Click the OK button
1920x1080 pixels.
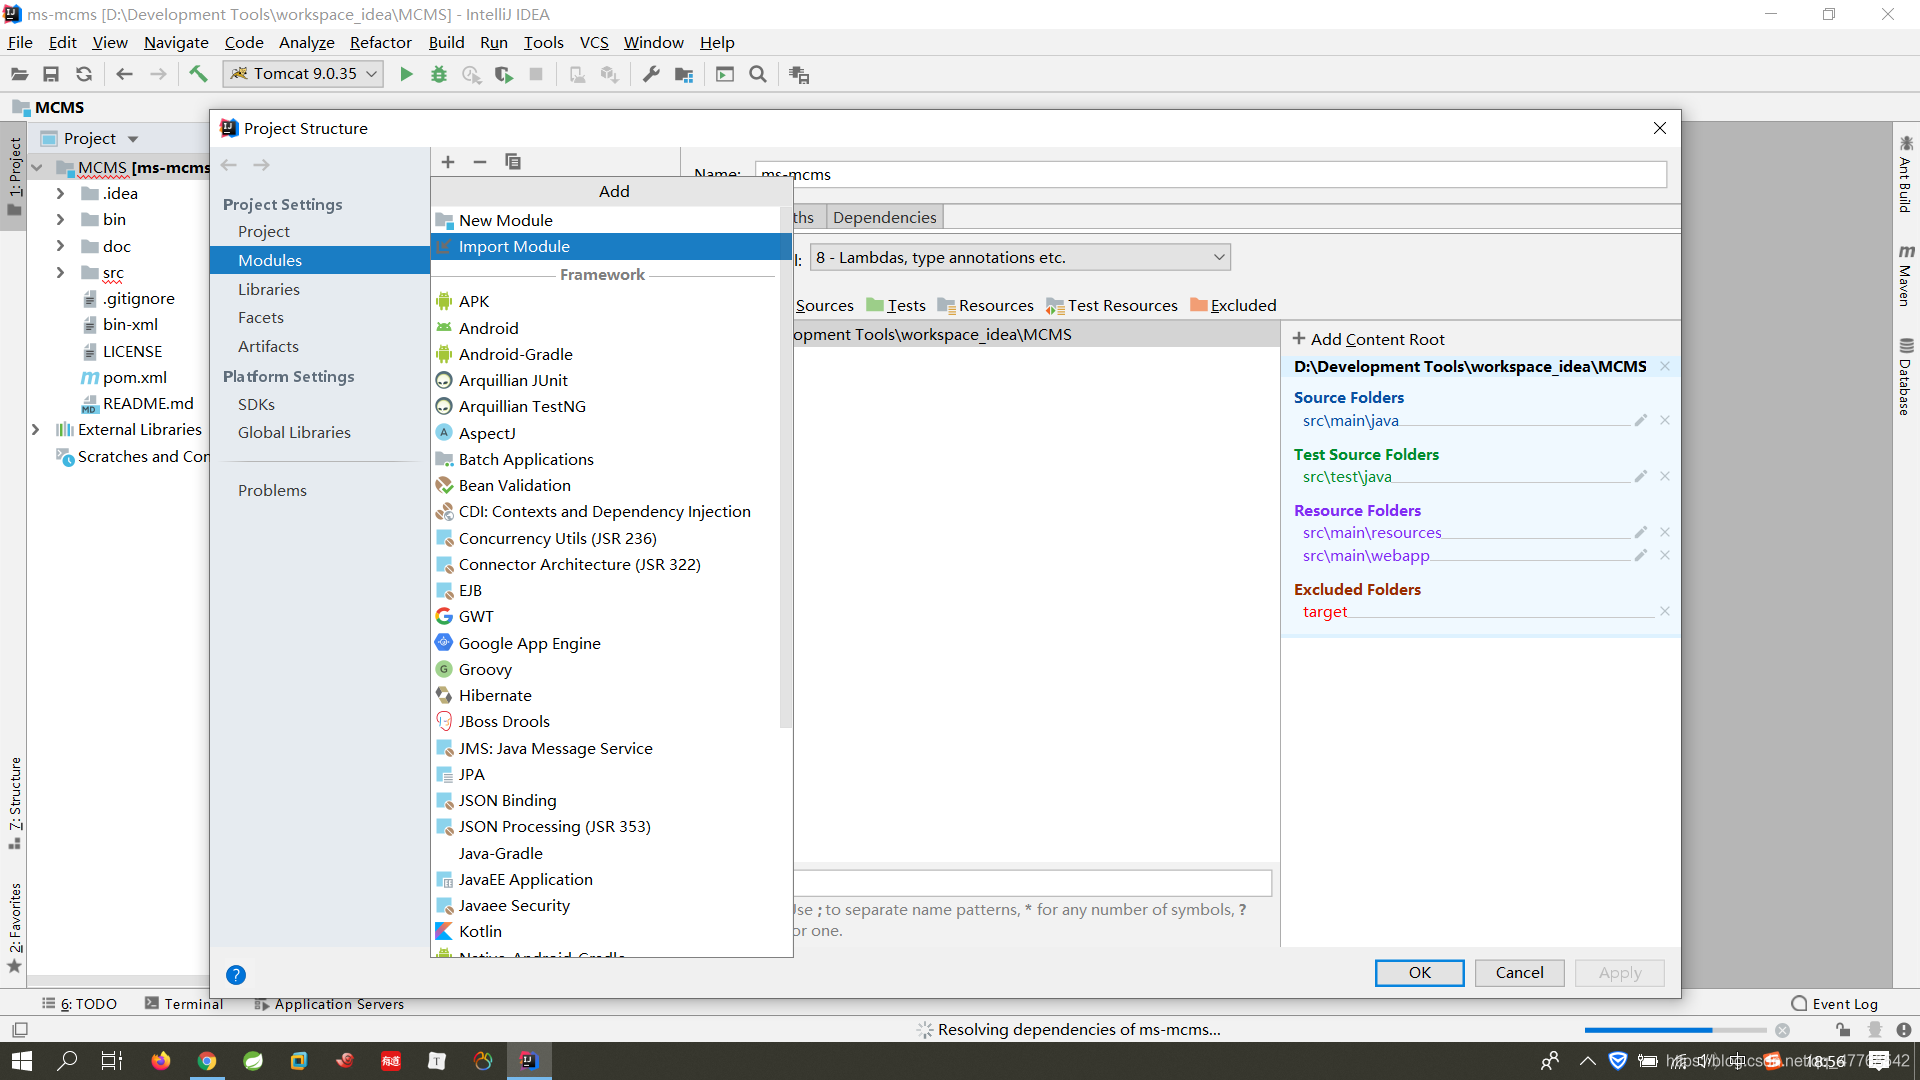click(x=1419, y=972)
